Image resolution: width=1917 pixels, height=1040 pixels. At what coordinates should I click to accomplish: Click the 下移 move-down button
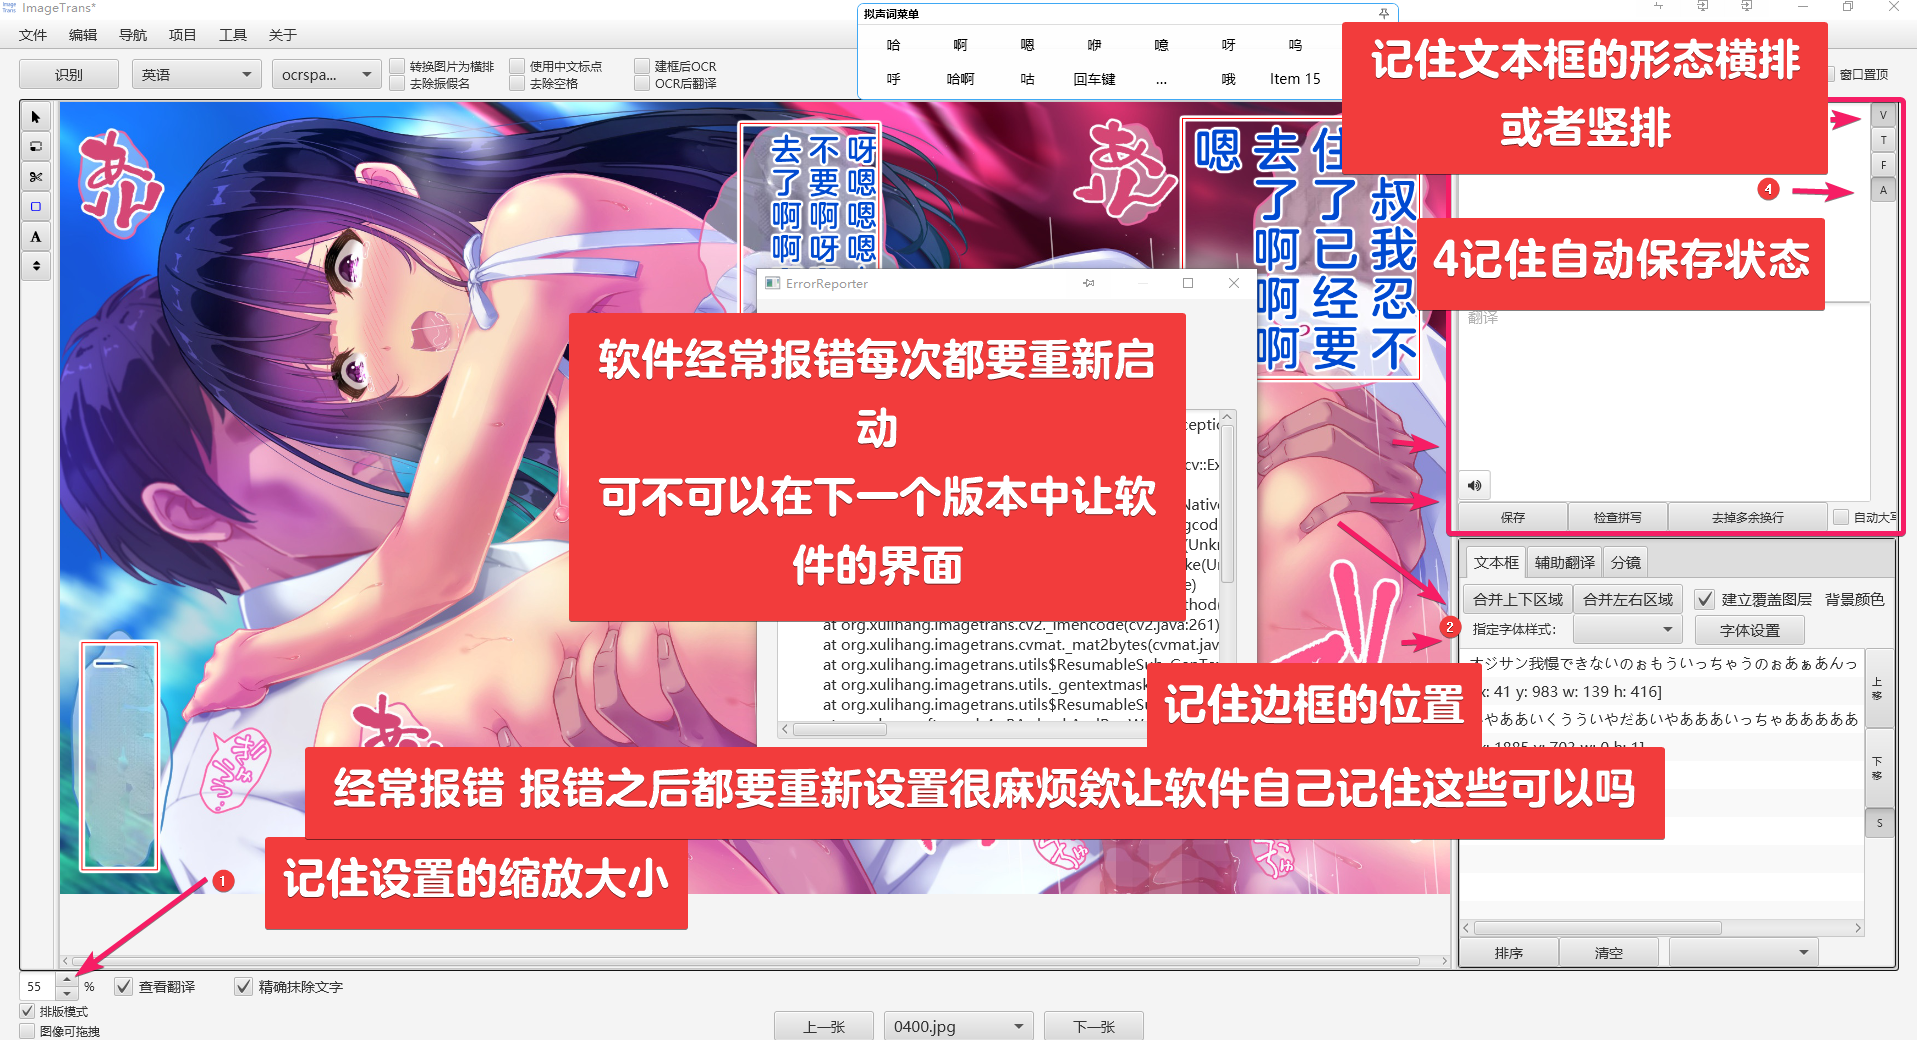1878,768
